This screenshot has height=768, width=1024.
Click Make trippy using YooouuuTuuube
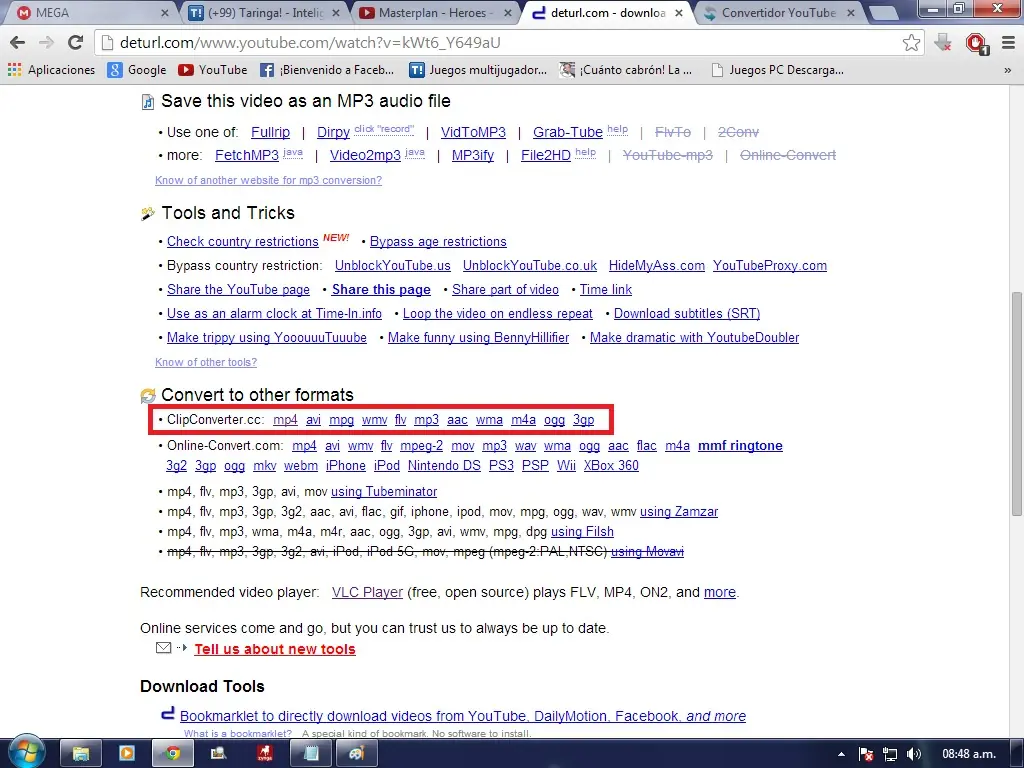tap(266, 338)
